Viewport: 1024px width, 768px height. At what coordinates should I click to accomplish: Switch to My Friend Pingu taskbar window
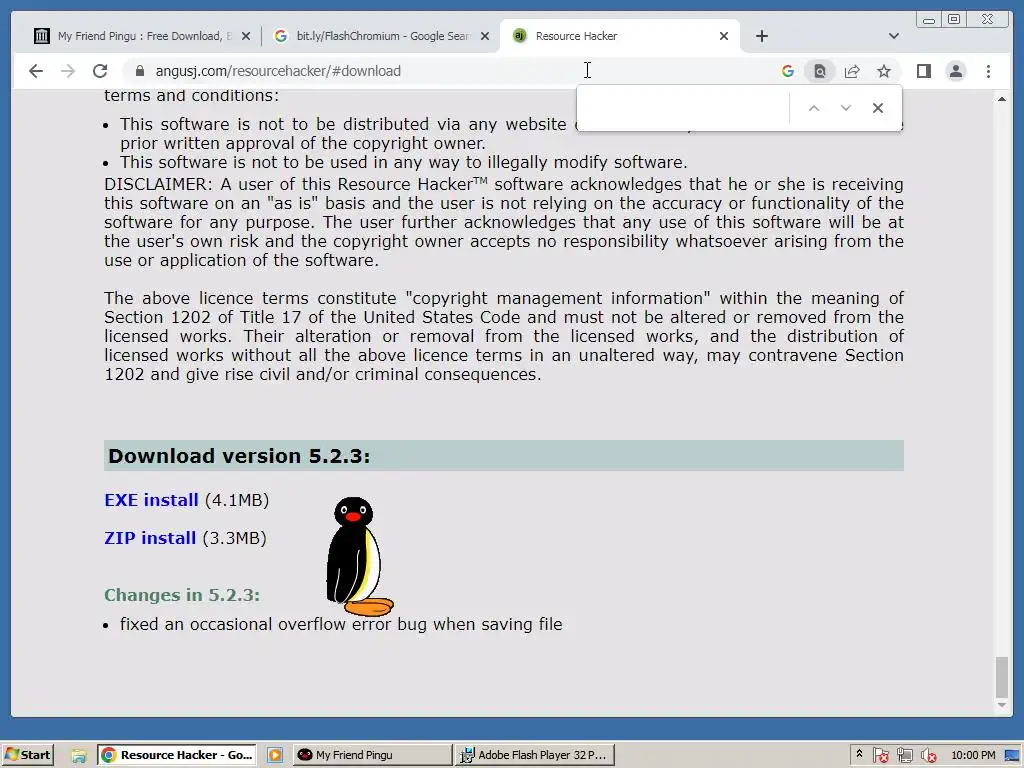pos(372,755)
